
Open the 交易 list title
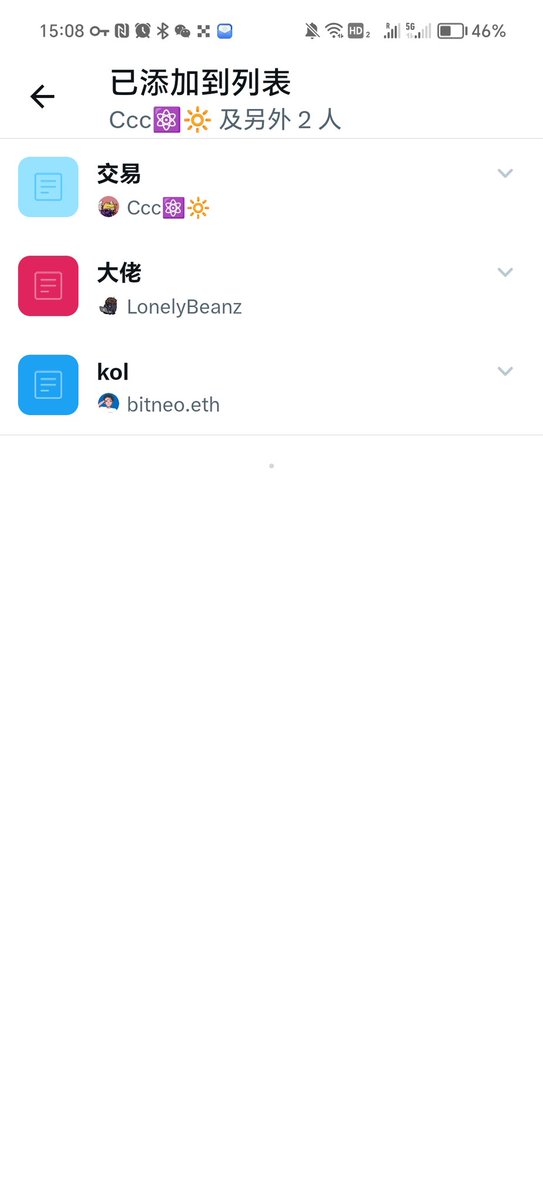point(119,174)
